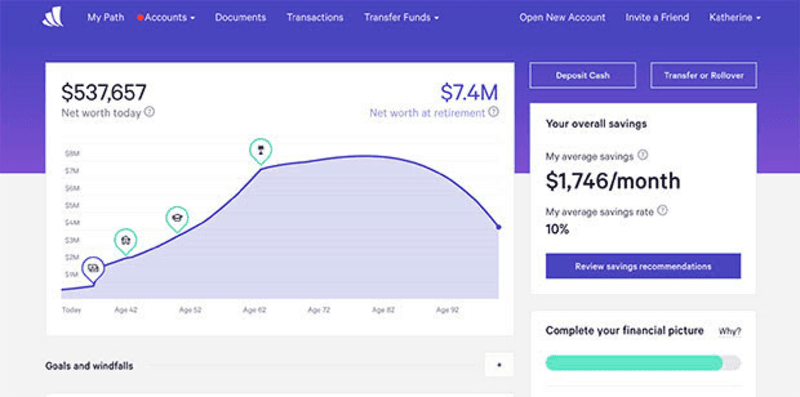The width and height of the screenshot is (800, 397).
Task: Click the $8M y-axis label
Action: (72, 153)
